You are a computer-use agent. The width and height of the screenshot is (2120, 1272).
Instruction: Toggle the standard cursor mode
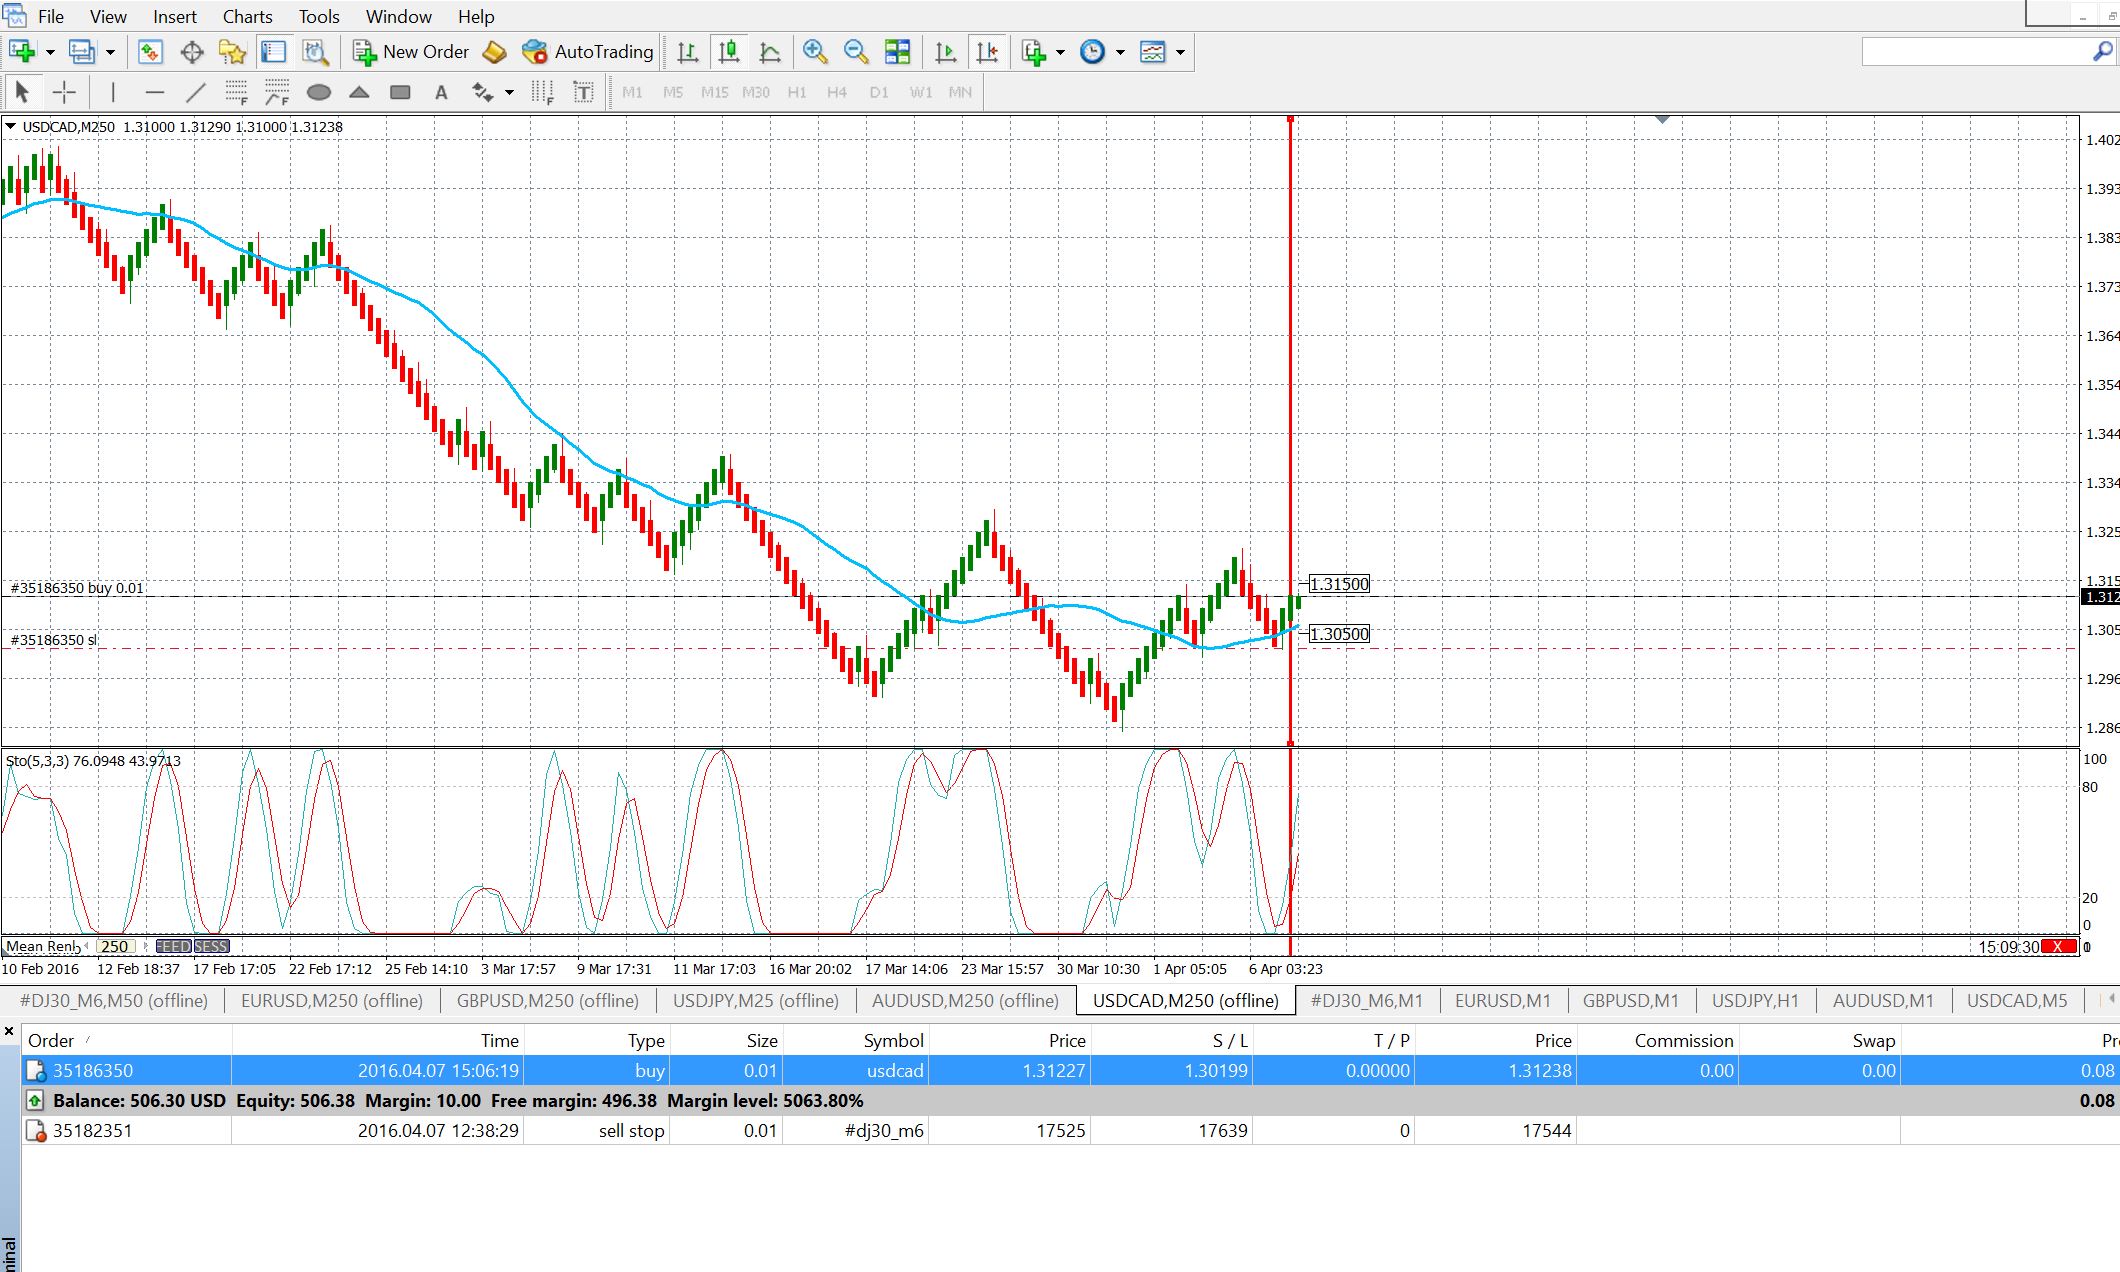pyautogui.click(x=23, y=93)
